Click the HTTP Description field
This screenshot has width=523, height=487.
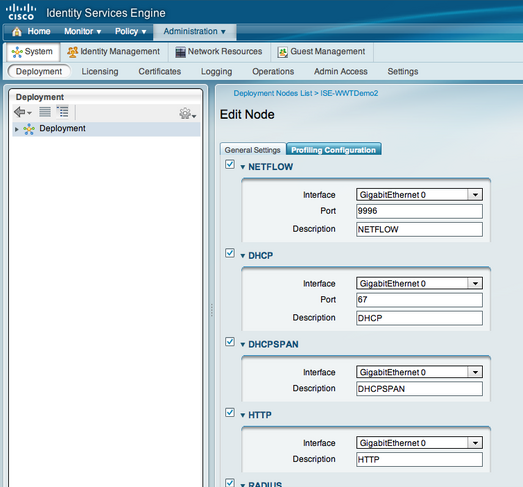coord(419,459)
